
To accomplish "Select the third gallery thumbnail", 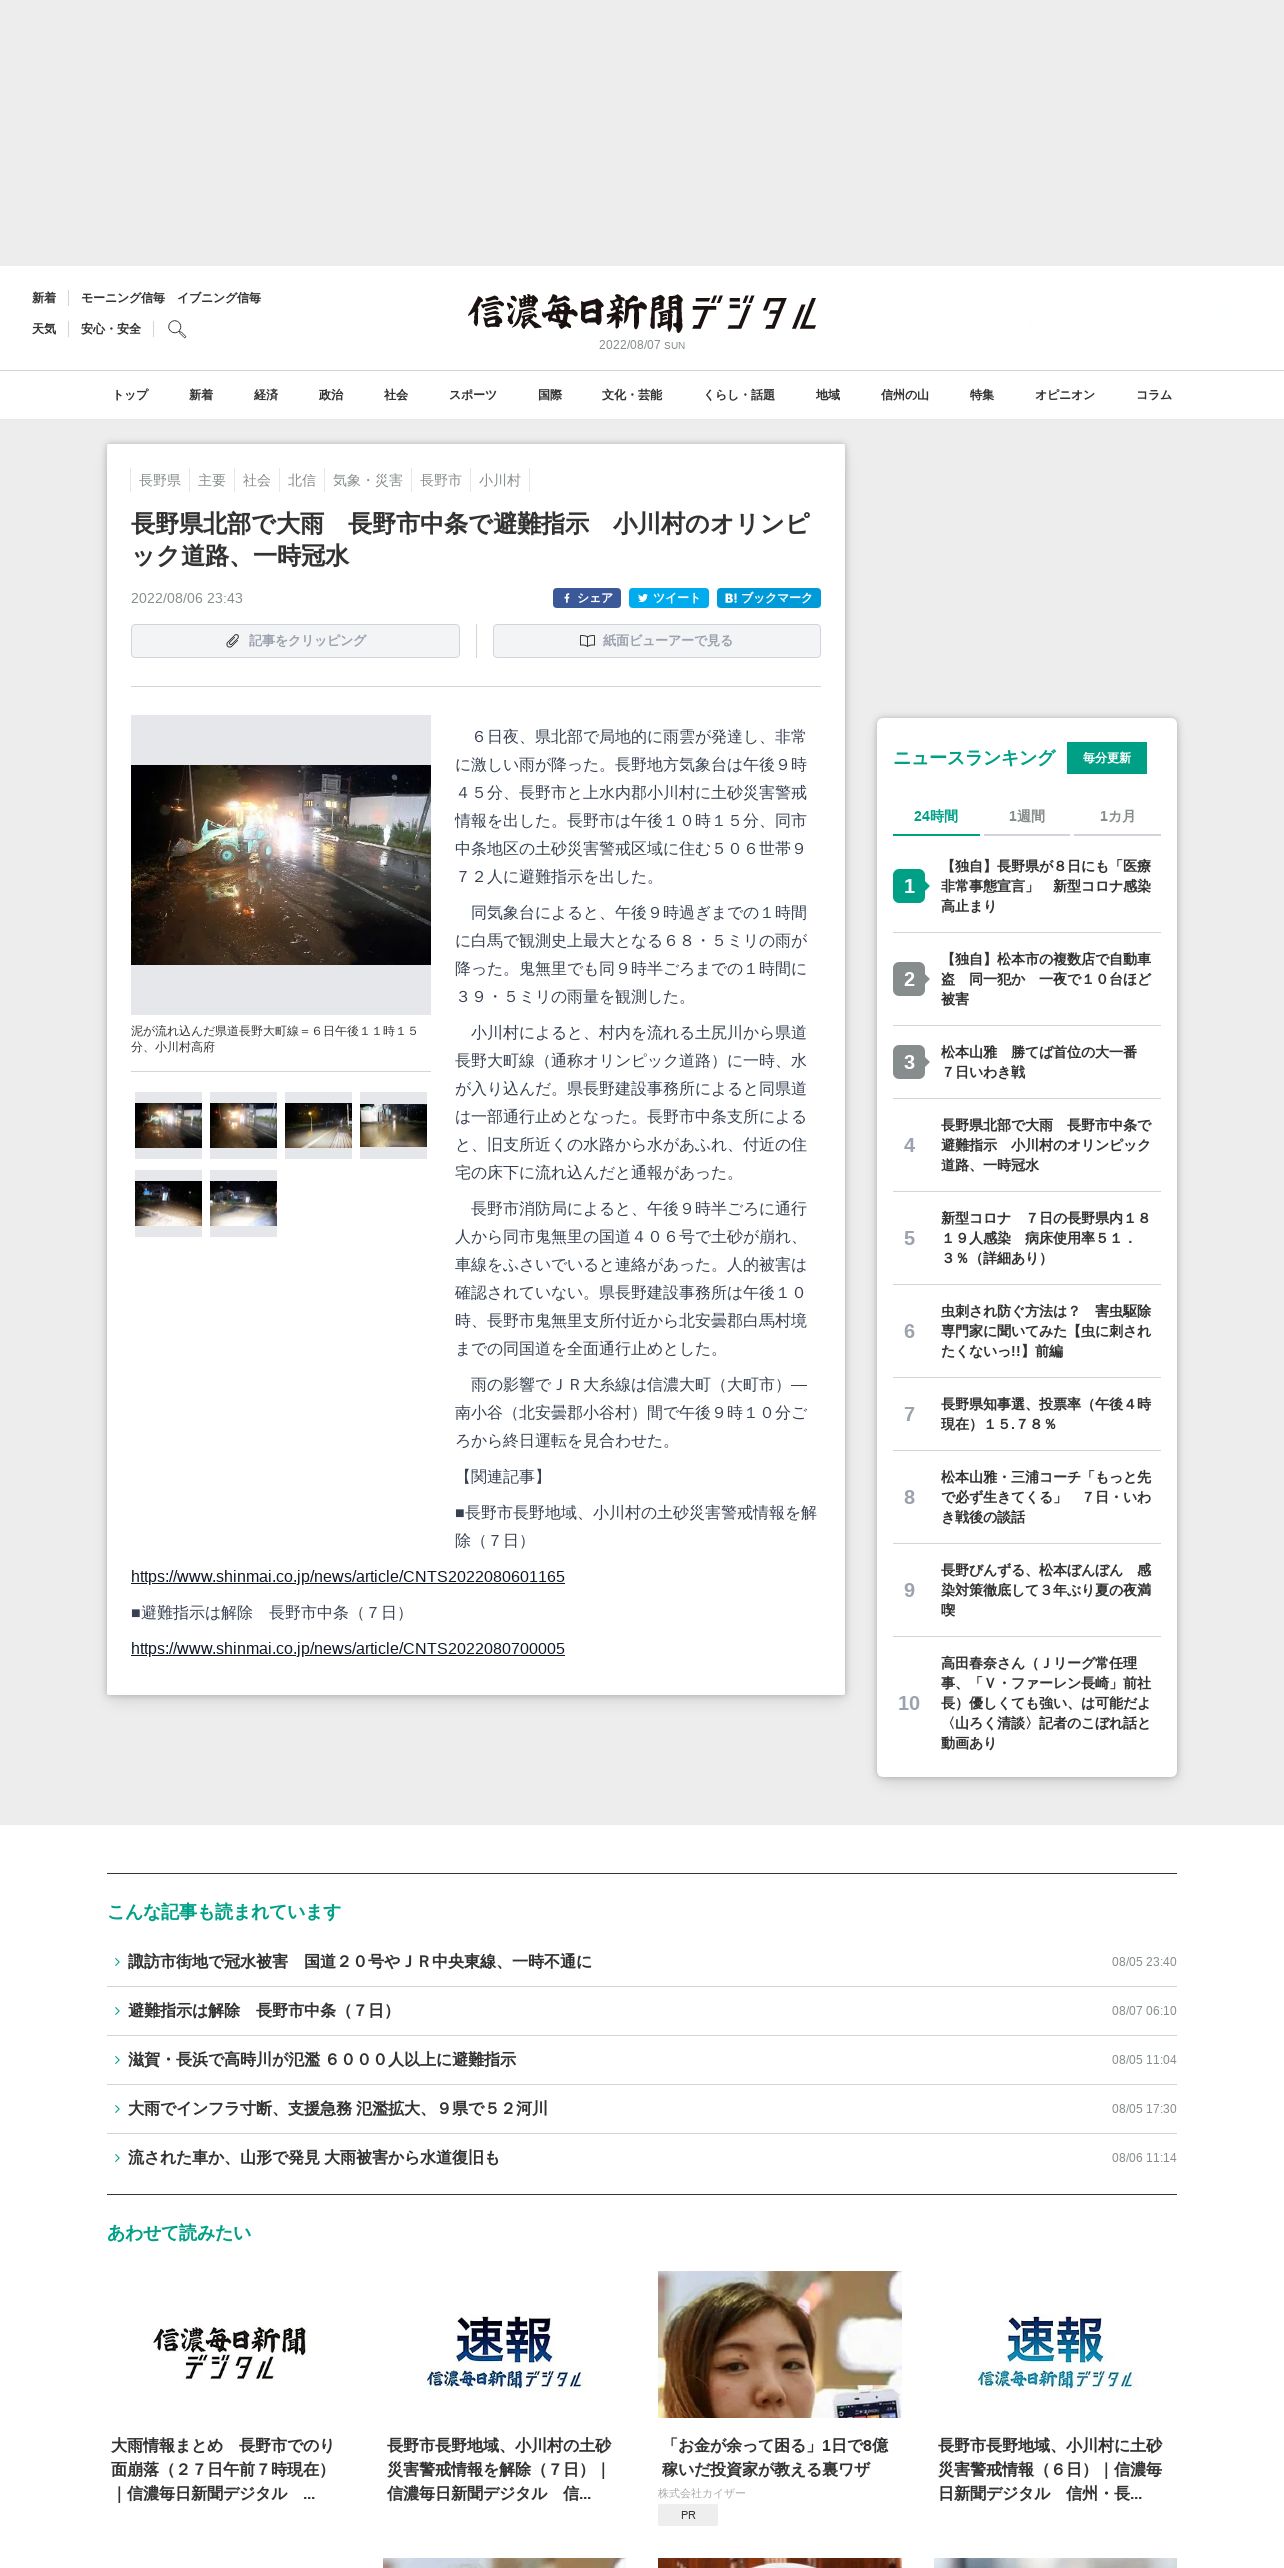I will [x=318, y=1125].
